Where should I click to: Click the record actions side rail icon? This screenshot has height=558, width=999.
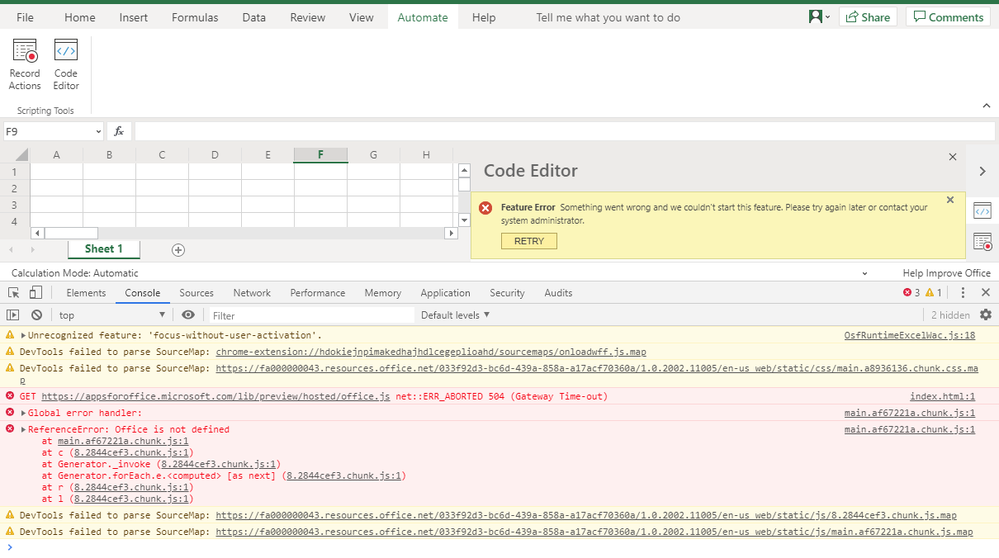(982, 242)
